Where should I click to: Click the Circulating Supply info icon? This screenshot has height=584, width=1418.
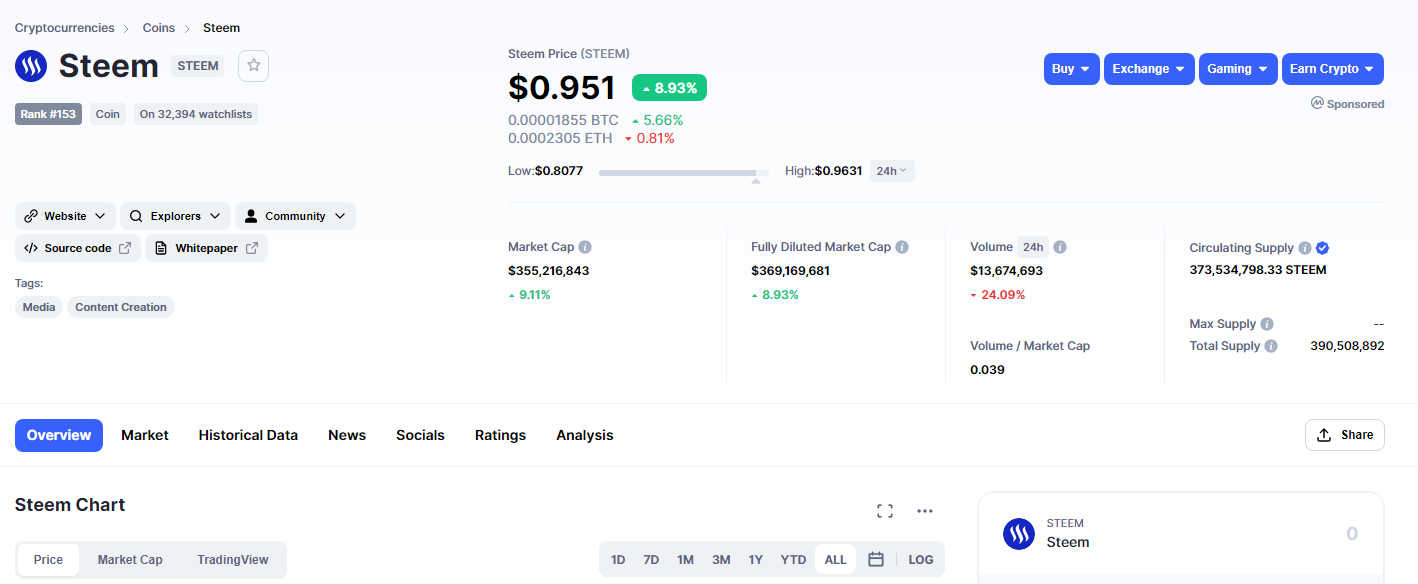pos(1304,248)
